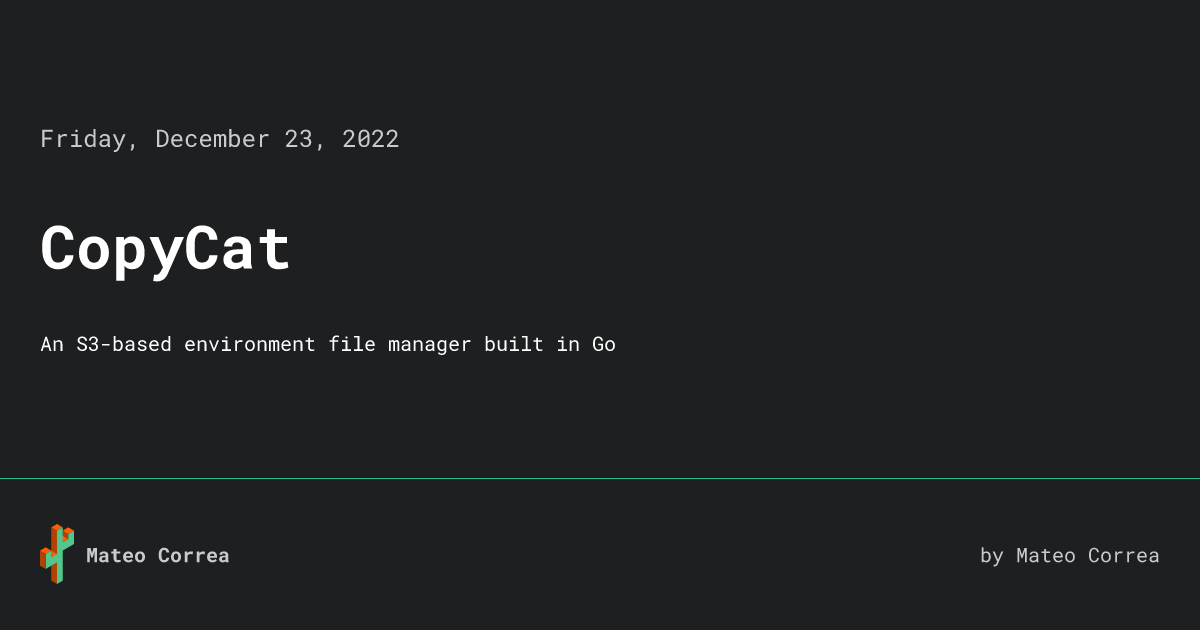The height and width of the screenshot is (630, 1200).
Task: Click 'Correa' in the bottom-right author credit
Action: pyautogui.click(x=1123, y=555)
